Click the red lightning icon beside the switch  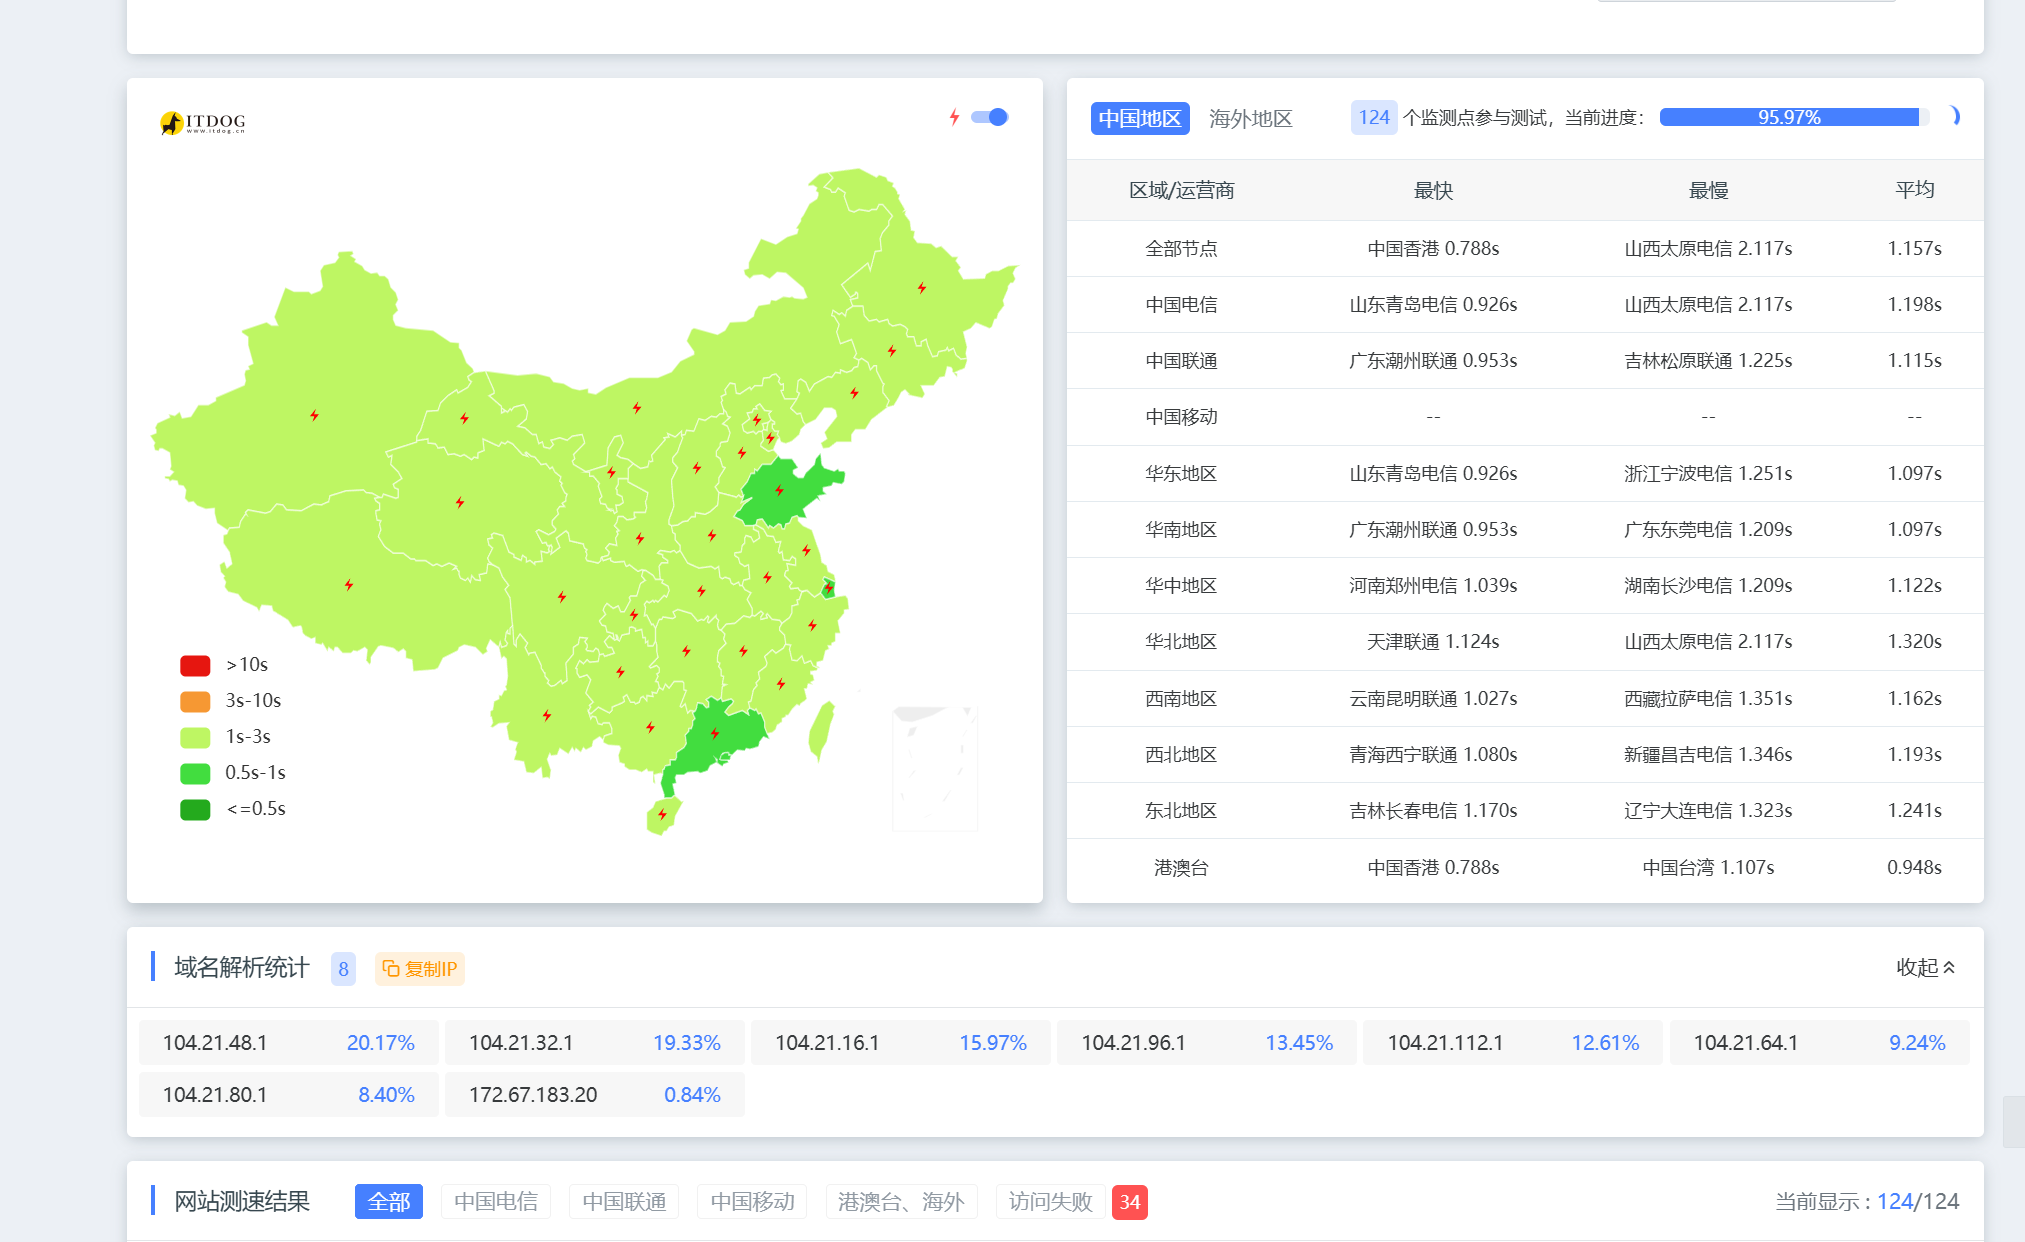point(954,117)
